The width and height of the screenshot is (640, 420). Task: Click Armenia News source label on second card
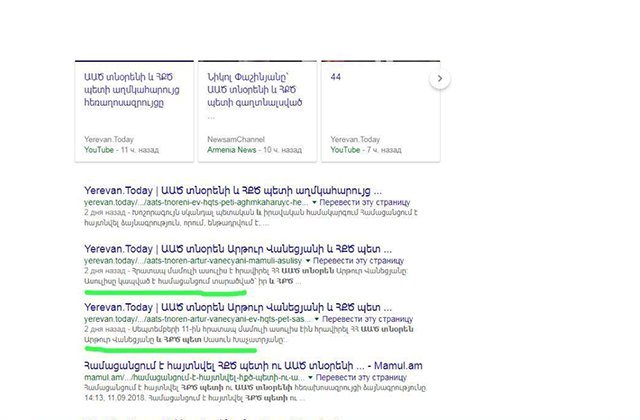(x=227, y=149)
